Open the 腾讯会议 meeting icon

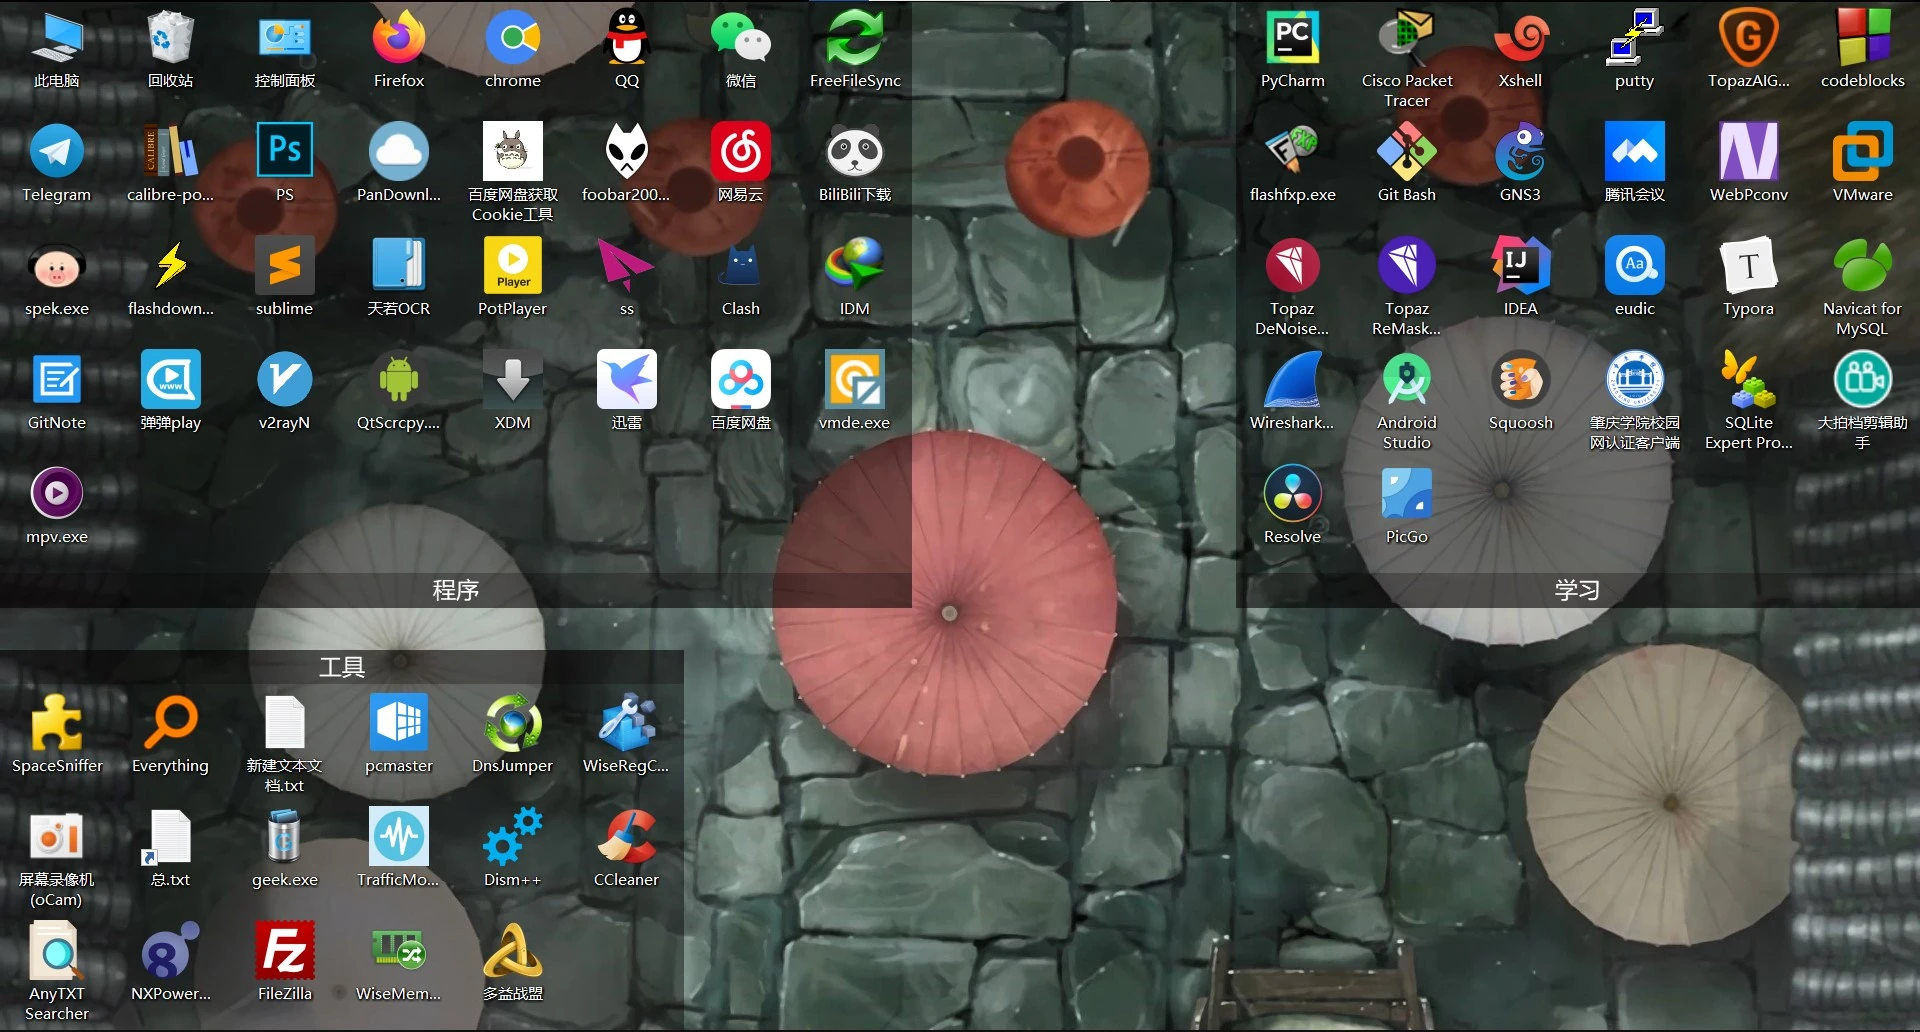coord(1635,152)
